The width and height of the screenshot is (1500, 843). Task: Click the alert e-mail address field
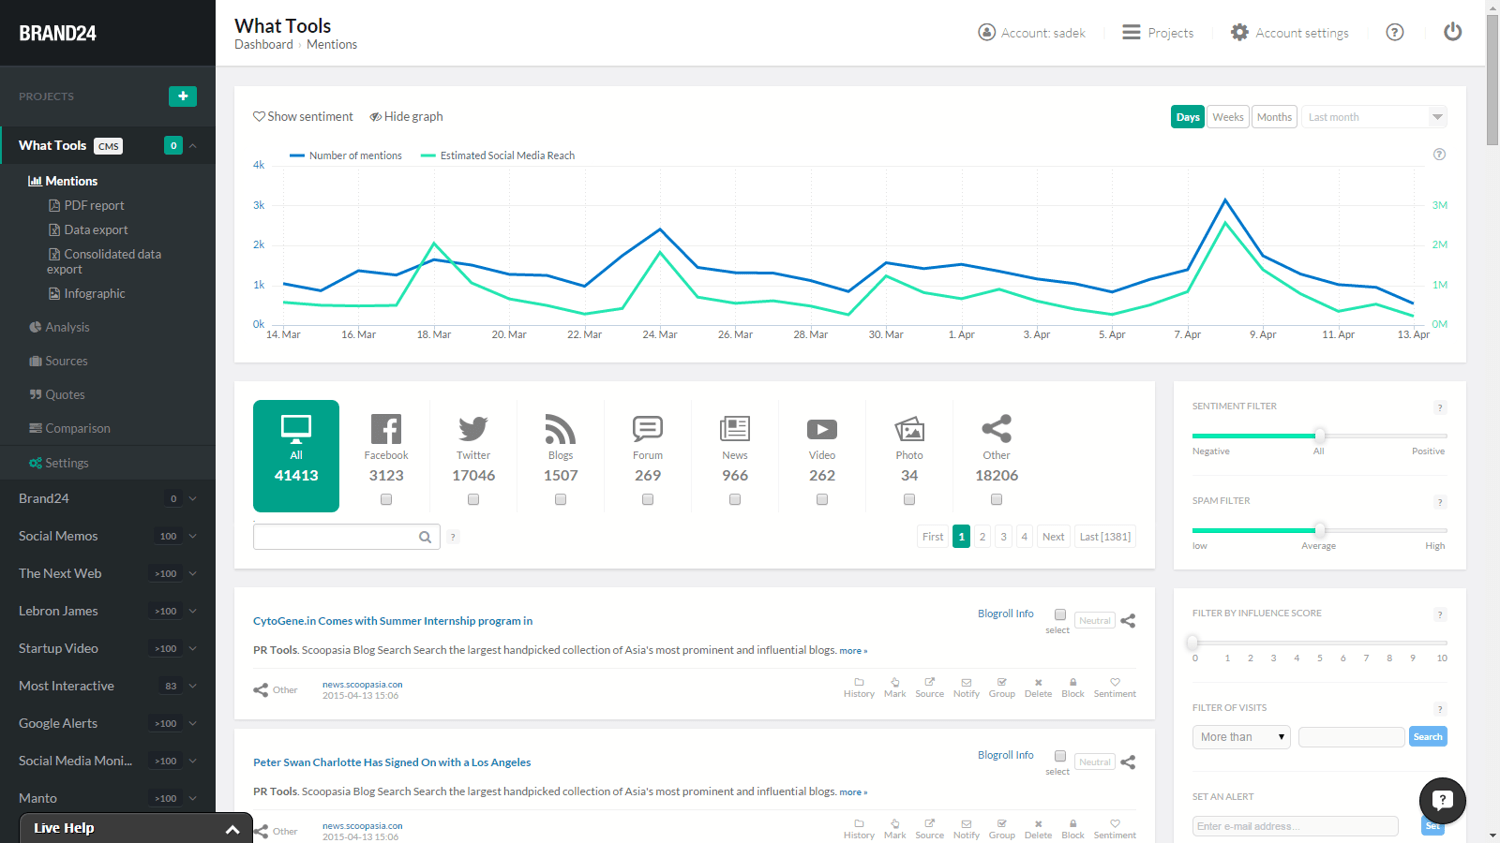[x=1295, y=826]
